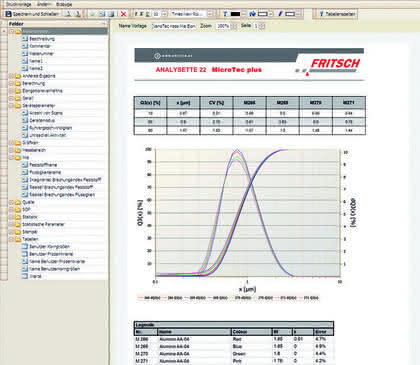
Task: Select the Benutzer Prozentwerte table item
Action: point(51,254)
